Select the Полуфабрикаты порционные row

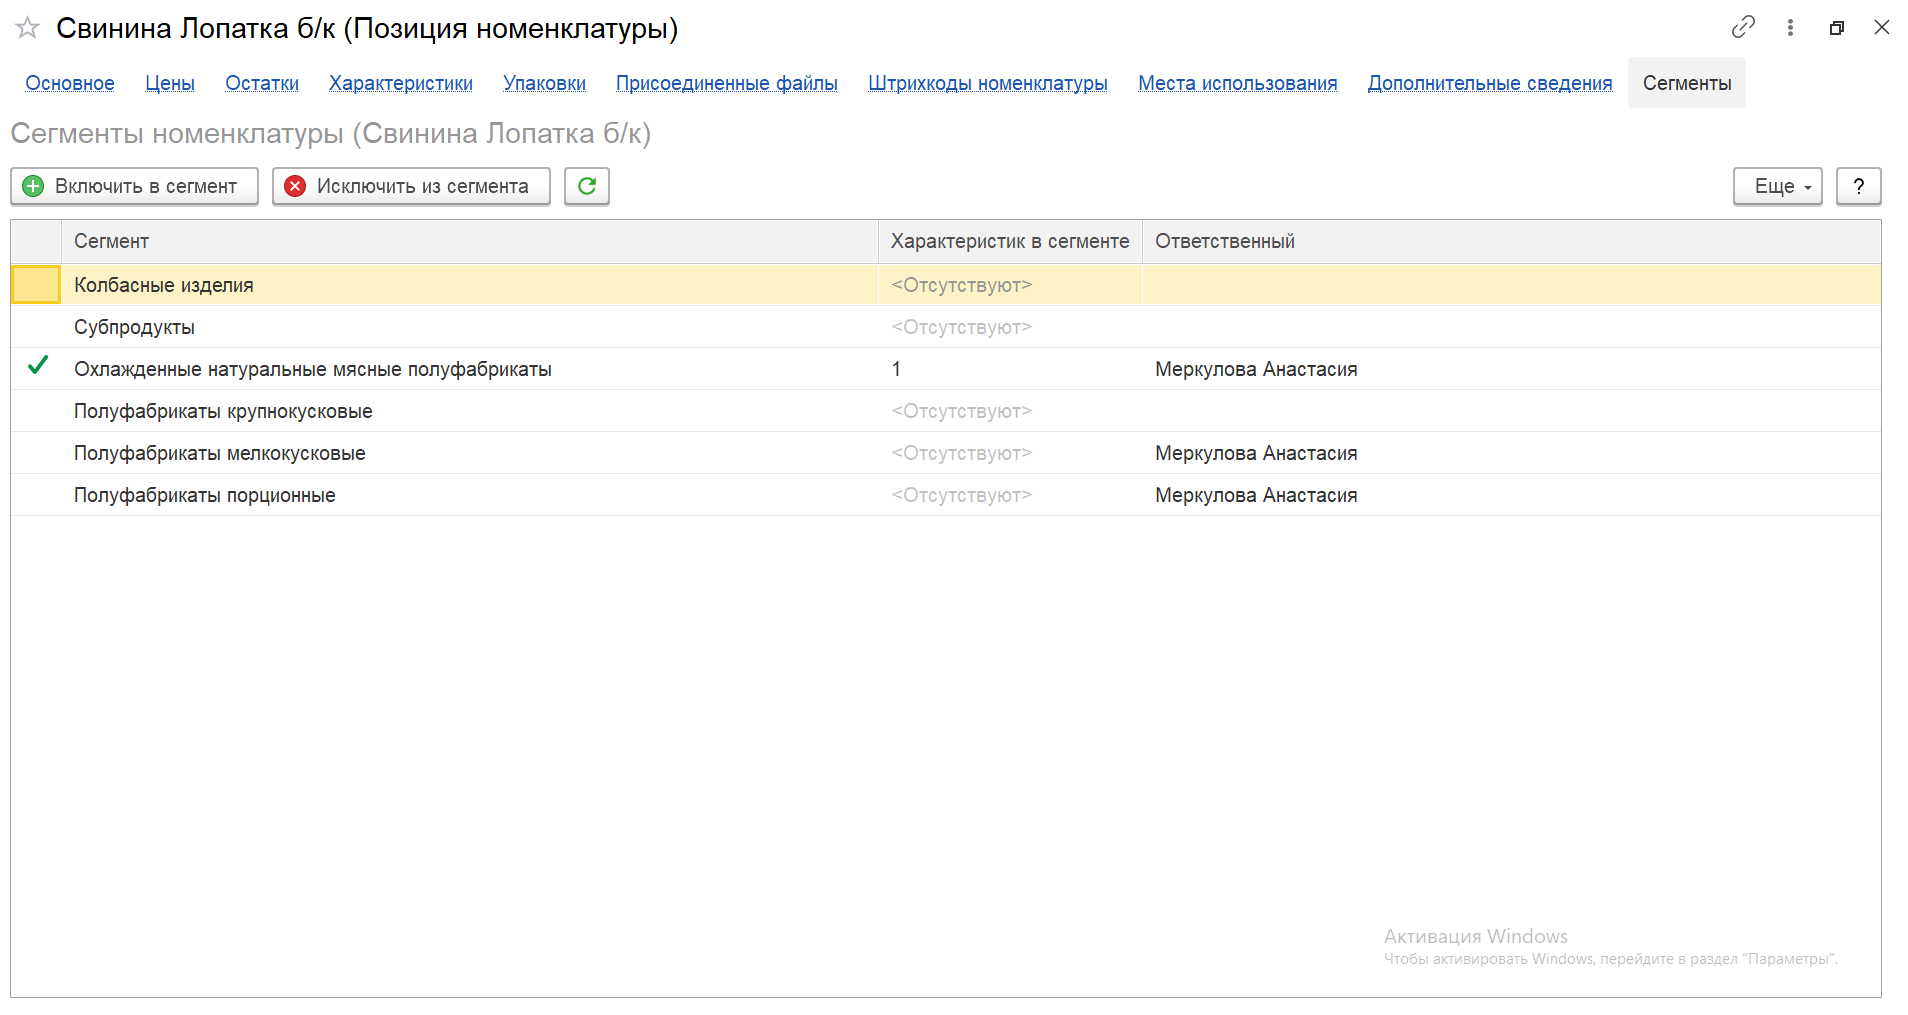coord(205,495)
